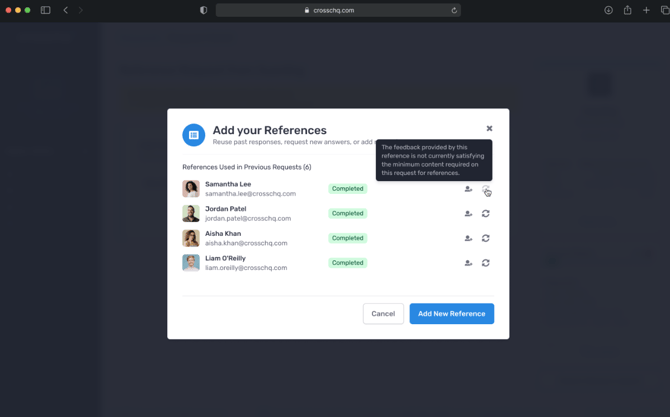Show browser downloads
Image resolution: width=670 pixels, height=417 pixels.
(608, 10)
